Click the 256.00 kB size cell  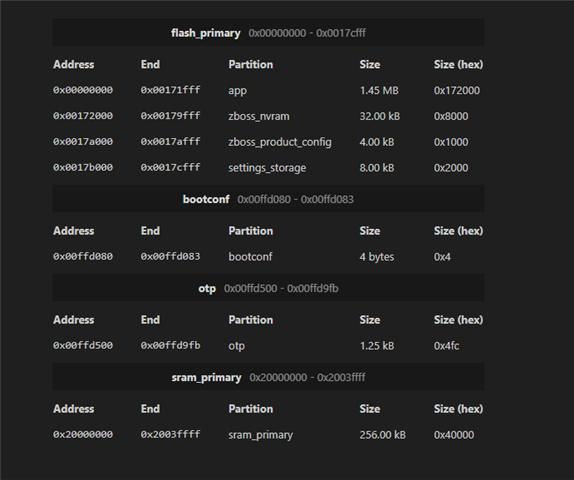point(383,435)
